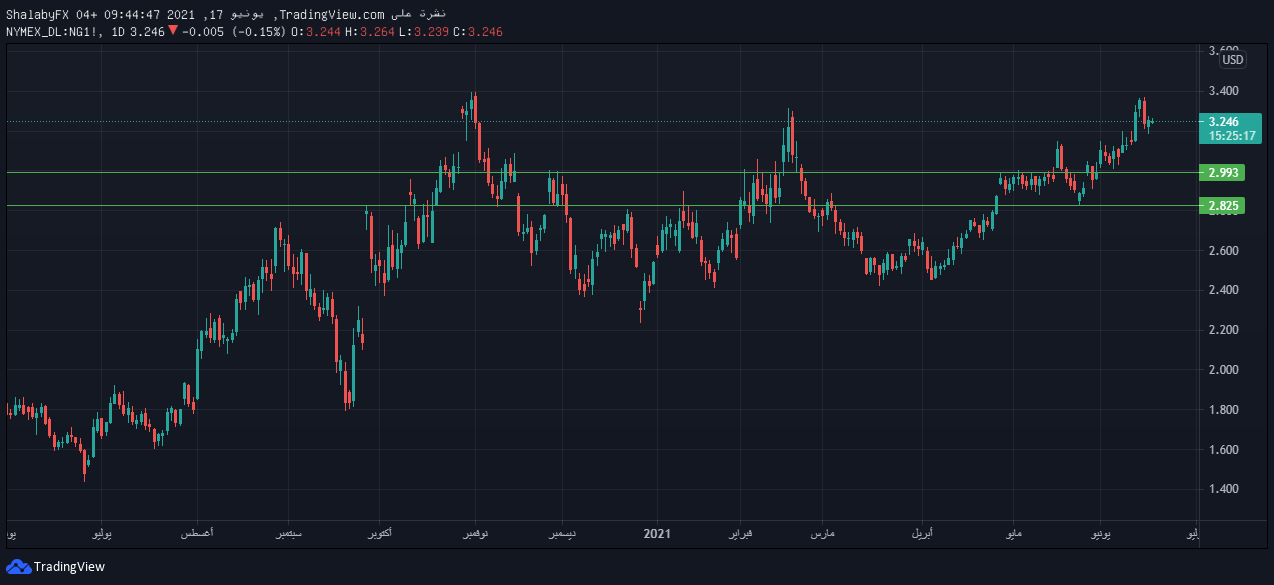Click the high price value 3.264

coord(377,32)
